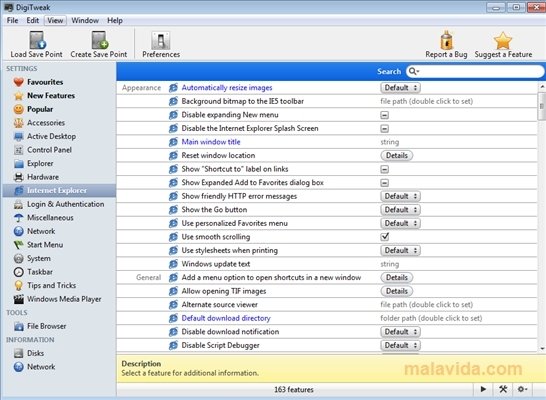Select Windows Media Player category
Viewport: 546px width, 400px height.
[64, 299]
